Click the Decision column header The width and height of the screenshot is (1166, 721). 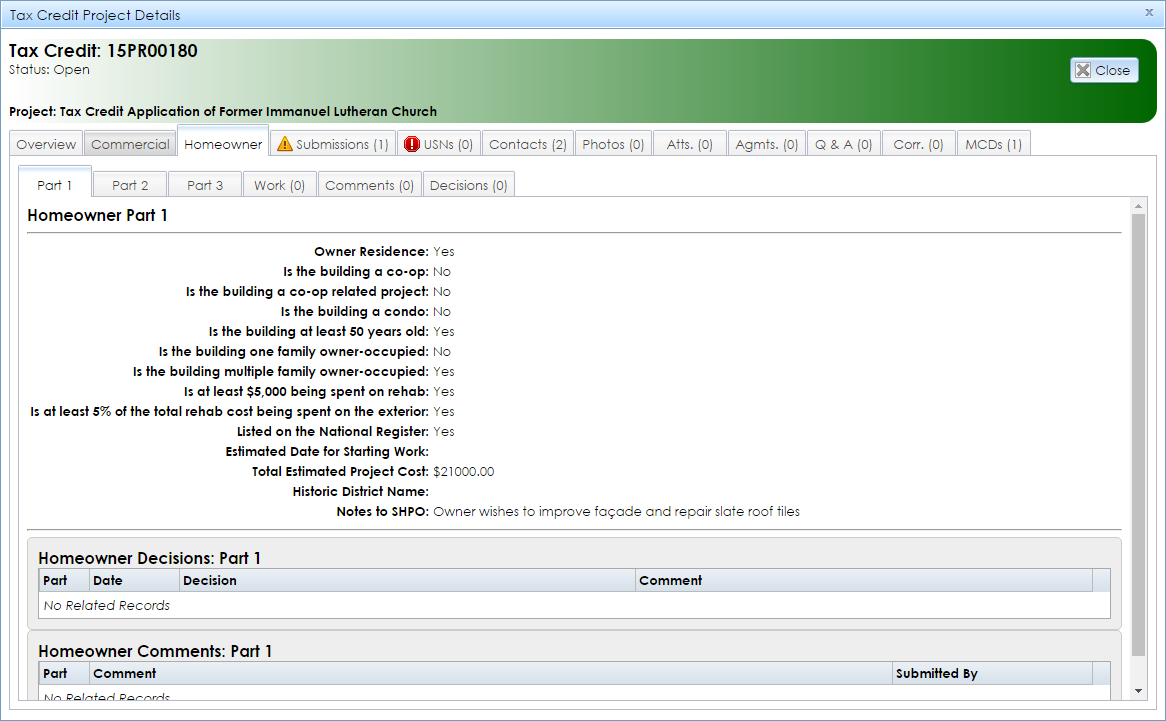pos(407,581)
